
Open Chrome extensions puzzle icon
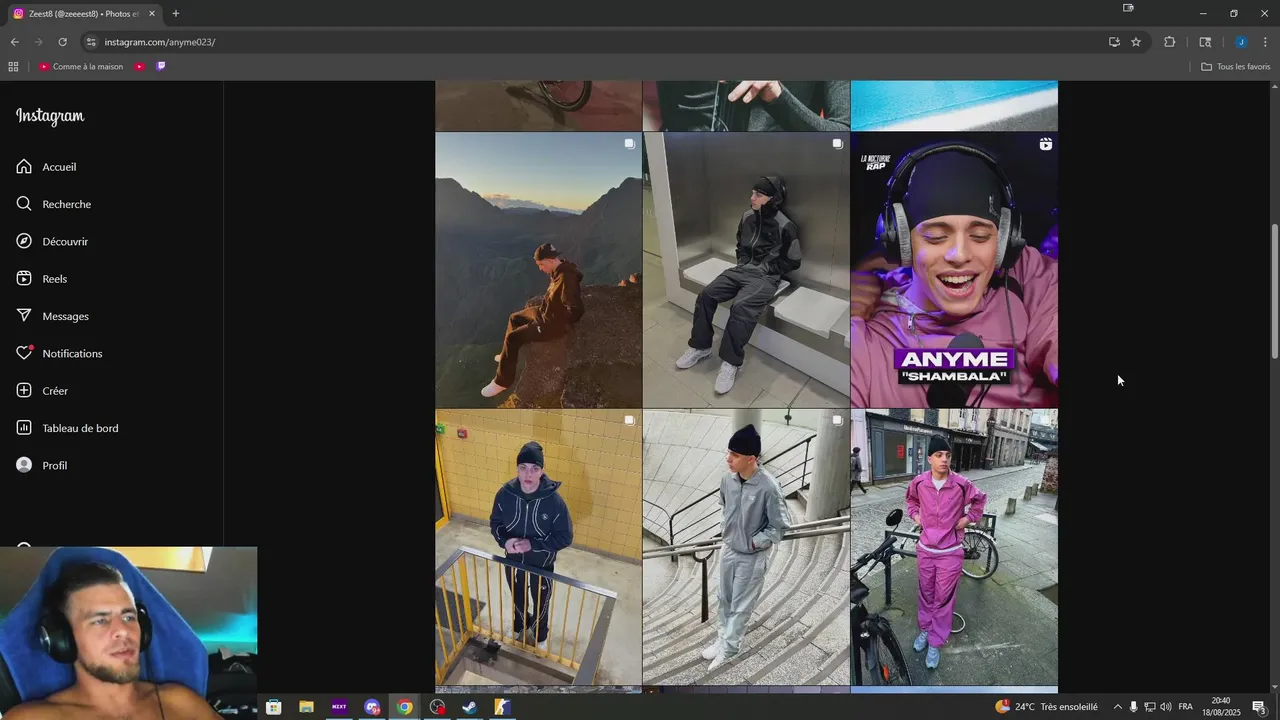tap(1169, 42)
